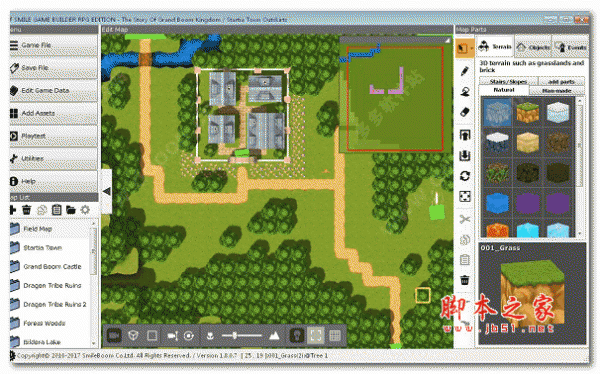Pick the sand block terrain tile
The width and height of the screenshot is (600, 374).
[x=527, y=143]
